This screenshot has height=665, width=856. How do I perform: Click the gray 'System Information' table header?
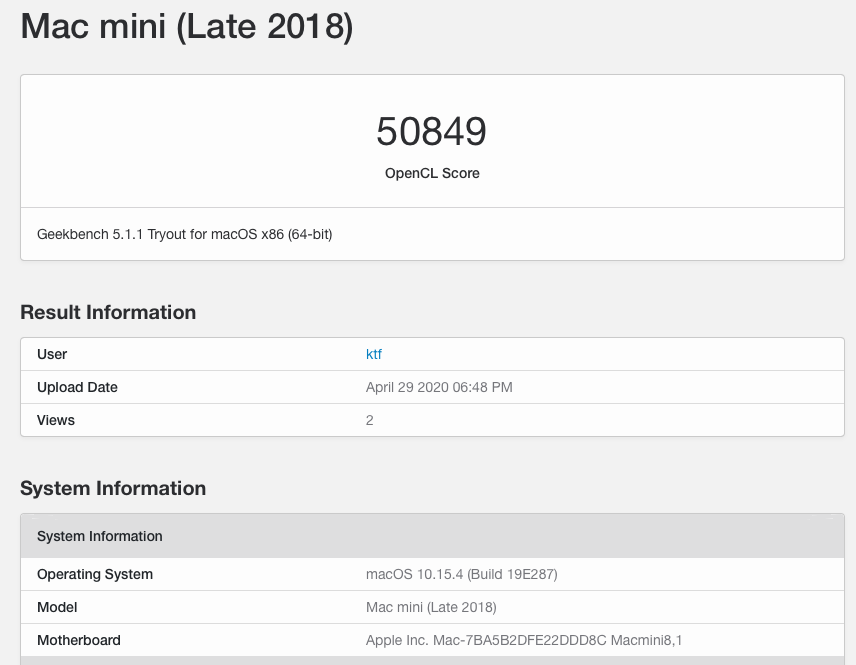coord(432,536)
